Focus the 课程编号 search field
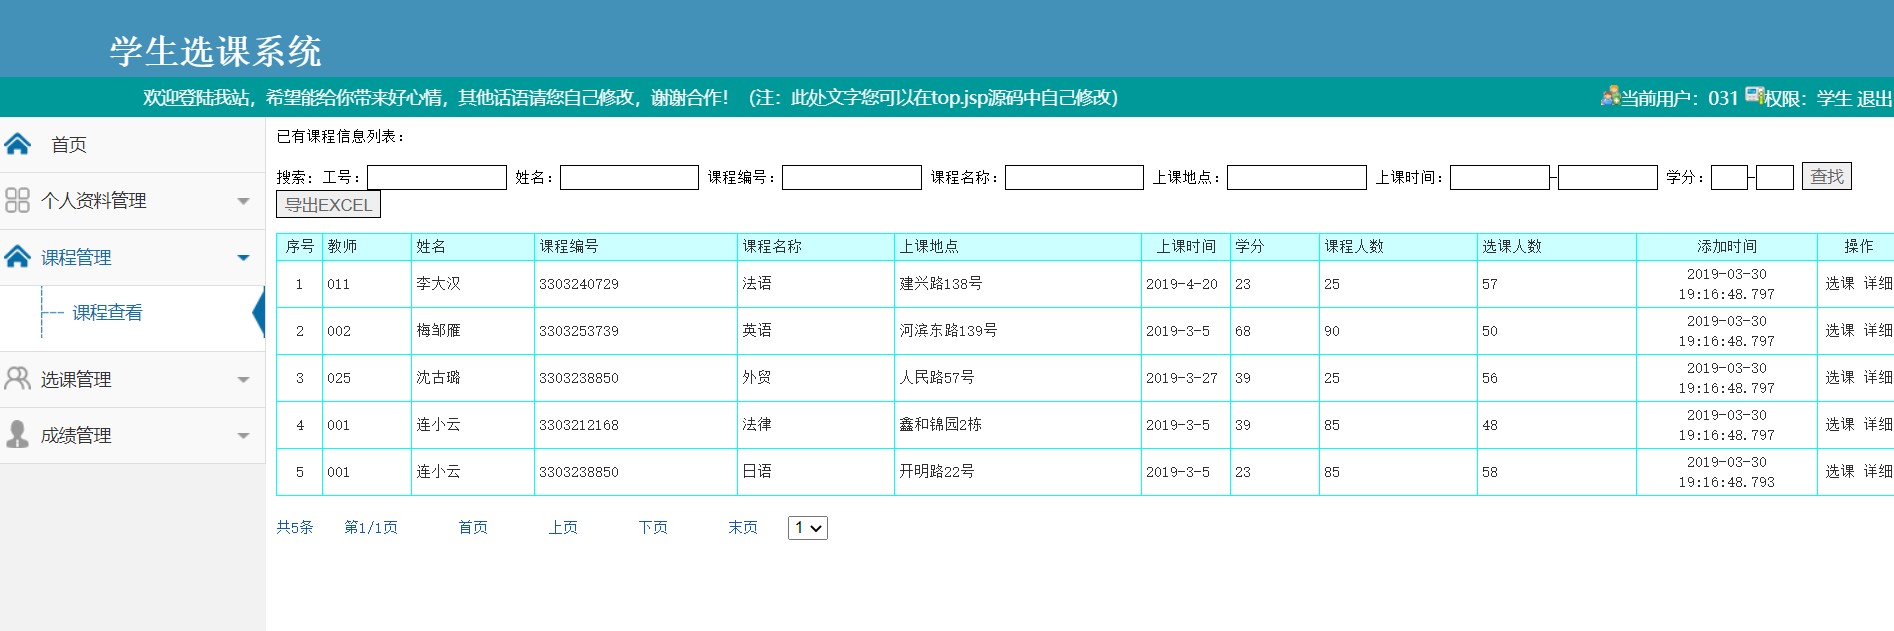1894x631 pixels. point(852,177)
